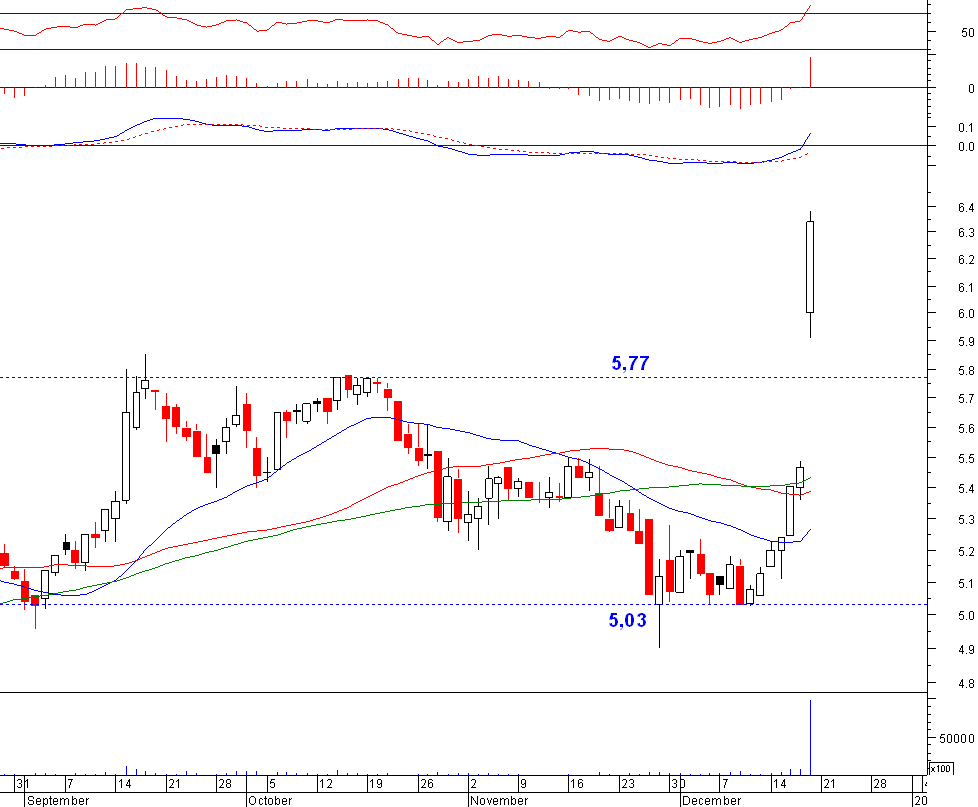The height and width of the screenshot is (807, 978).
Task: Click the 5.7 price axis label
Action: pyautogui.click(x=966, y=399)
